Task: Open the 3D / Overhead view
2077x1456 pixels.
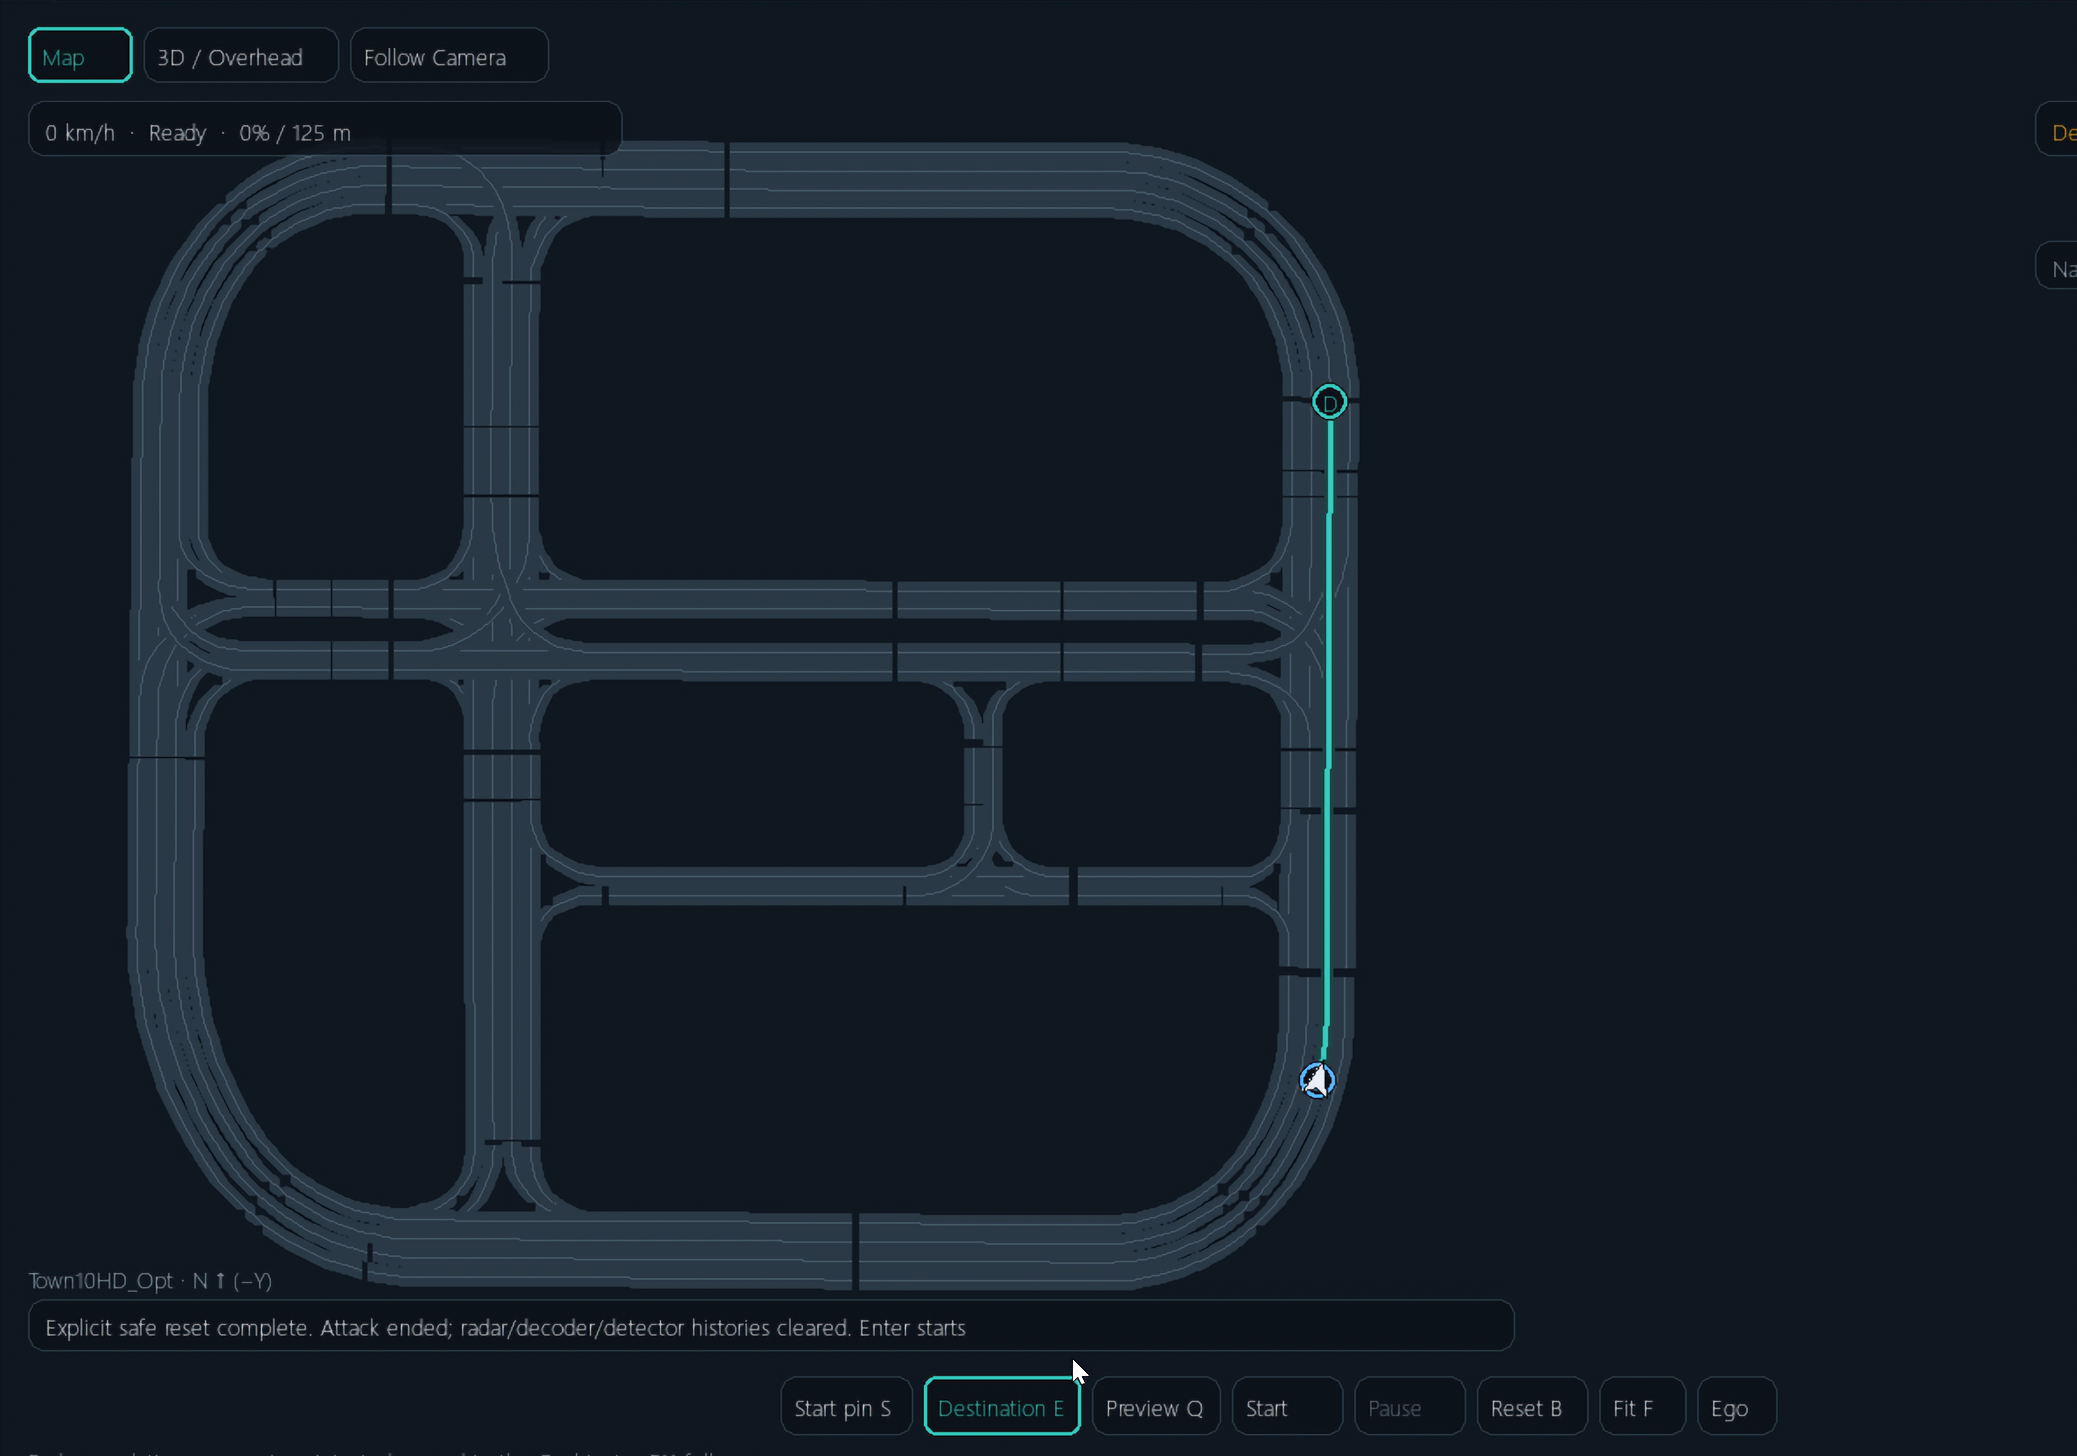Action: 241,56
